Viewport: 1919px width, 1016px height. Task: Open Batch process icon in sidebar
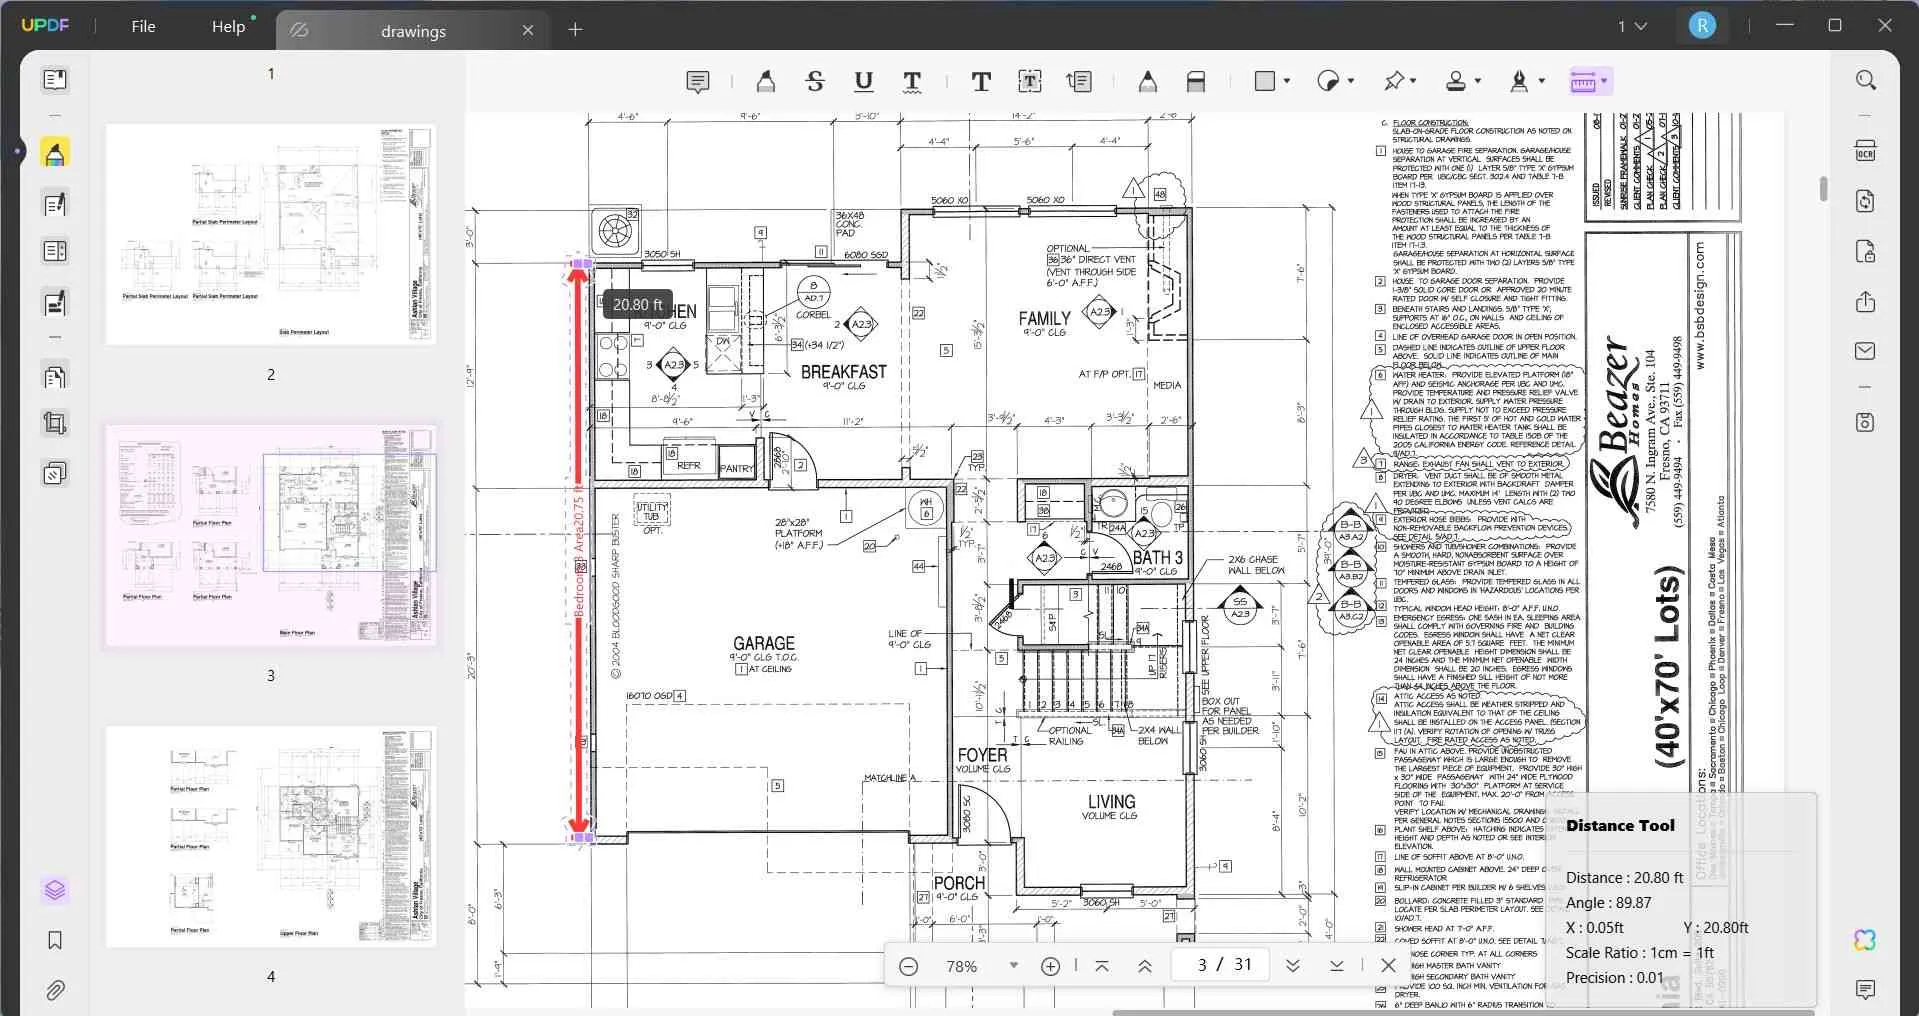point(55,472)
